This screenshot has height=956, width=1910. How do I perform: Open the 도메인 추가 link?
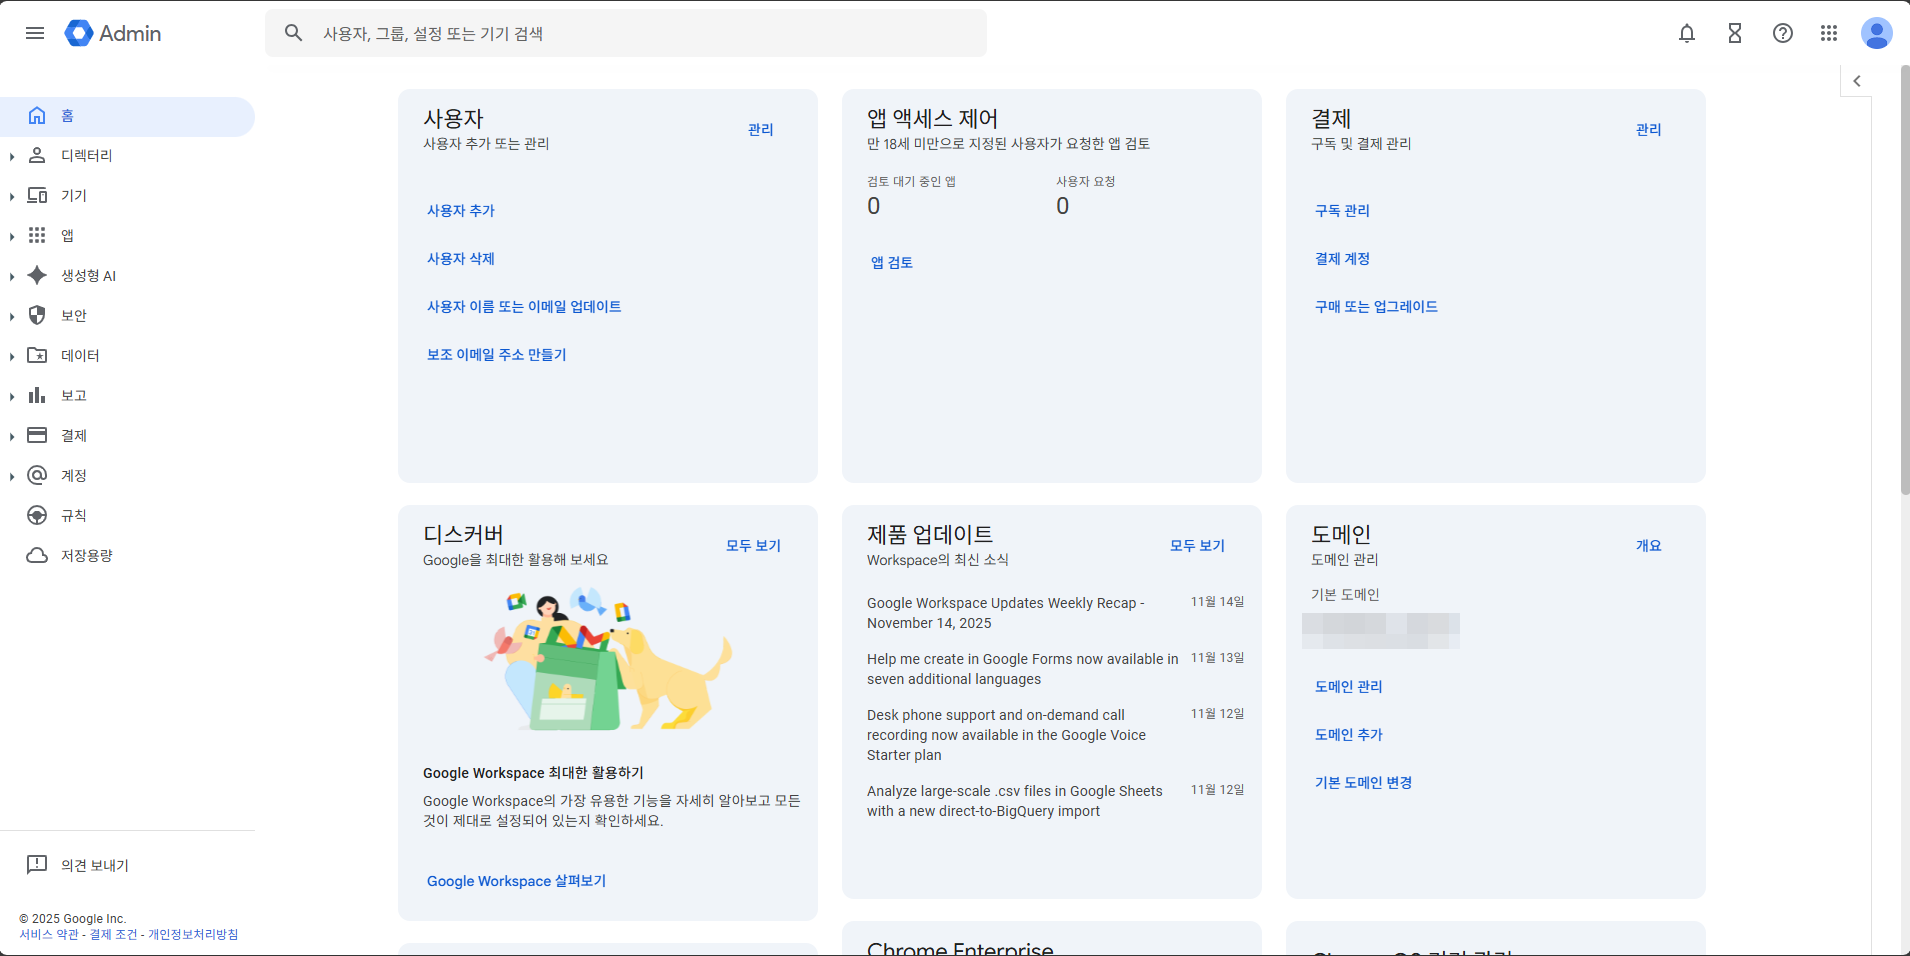click(1348, 735)
